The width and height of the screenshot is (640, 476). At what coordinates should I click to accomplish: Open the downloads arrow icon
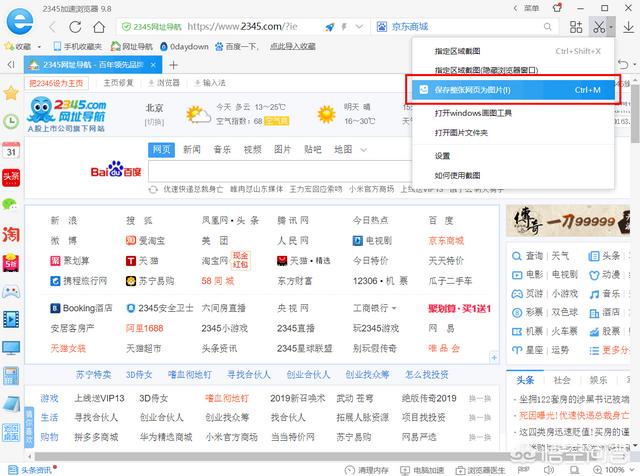629,27
